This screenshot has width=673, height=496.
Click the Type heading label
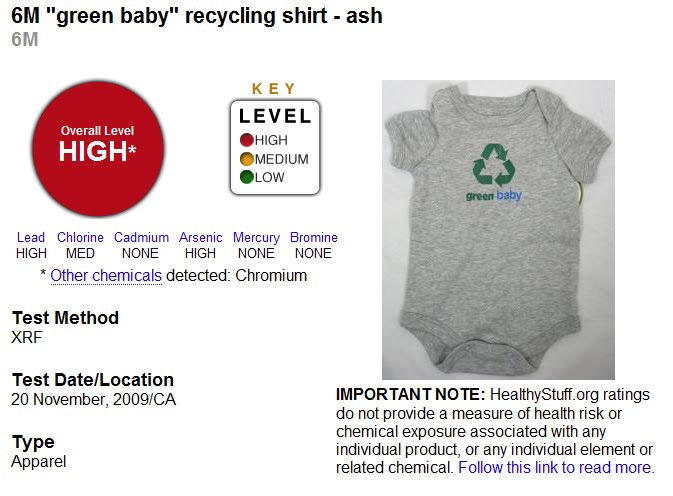tap(33, 442)
